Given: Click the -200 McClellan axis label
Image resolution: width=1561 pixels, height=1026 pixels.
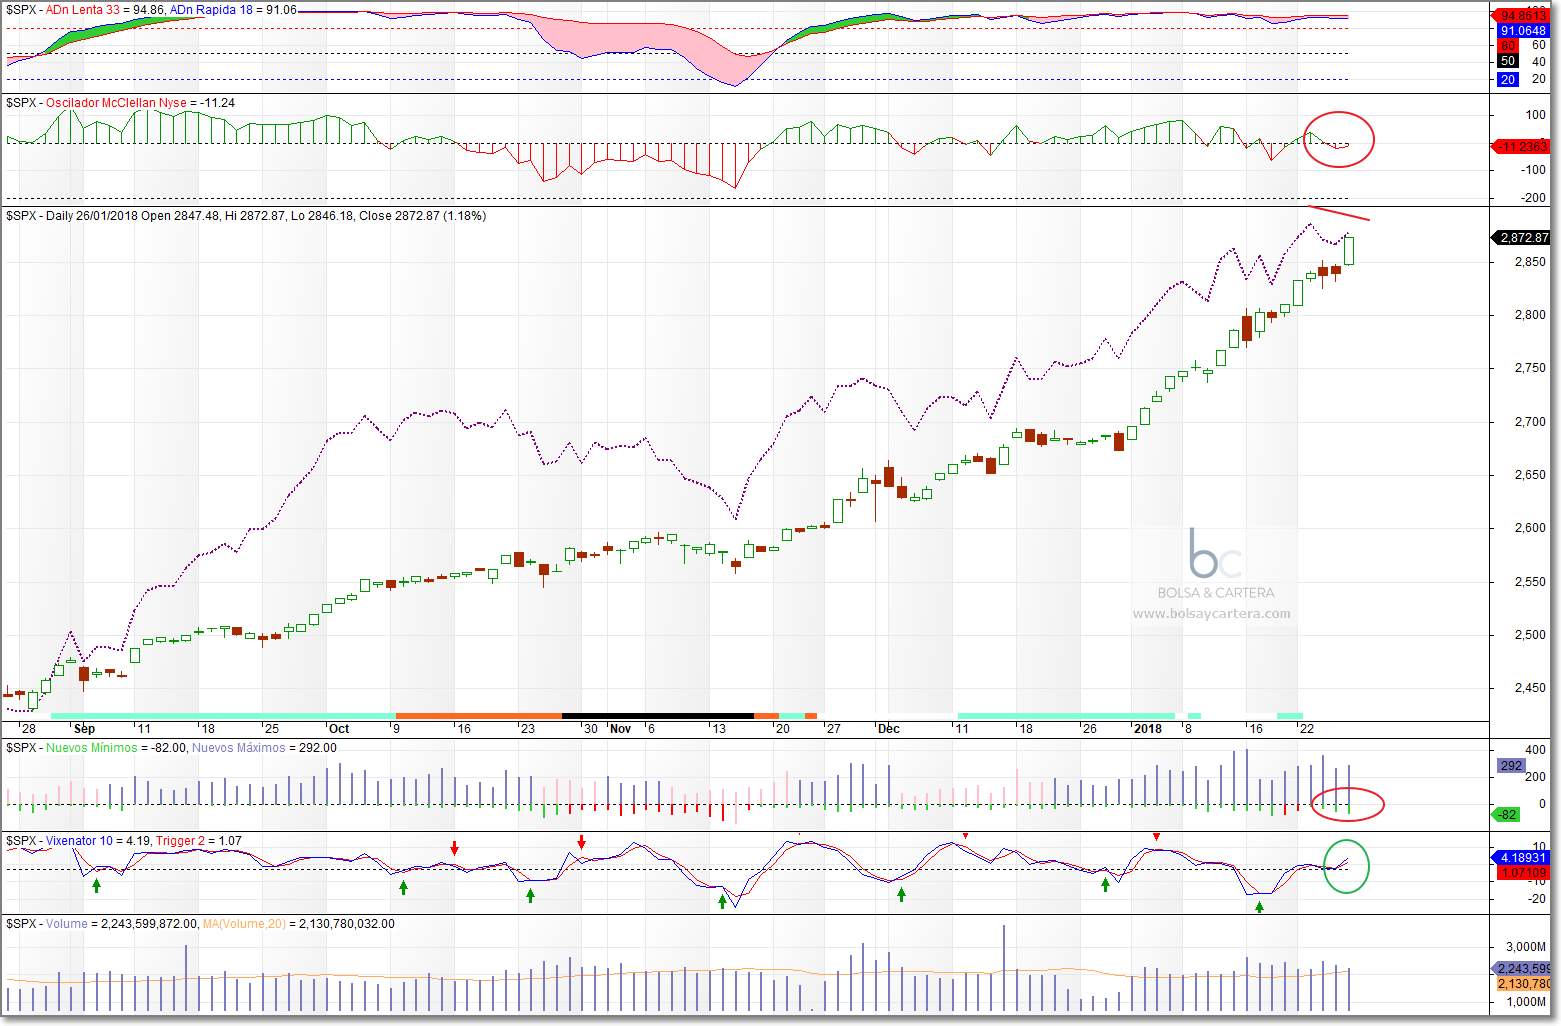Looking at the screenshot, I should click(1534, 198).
